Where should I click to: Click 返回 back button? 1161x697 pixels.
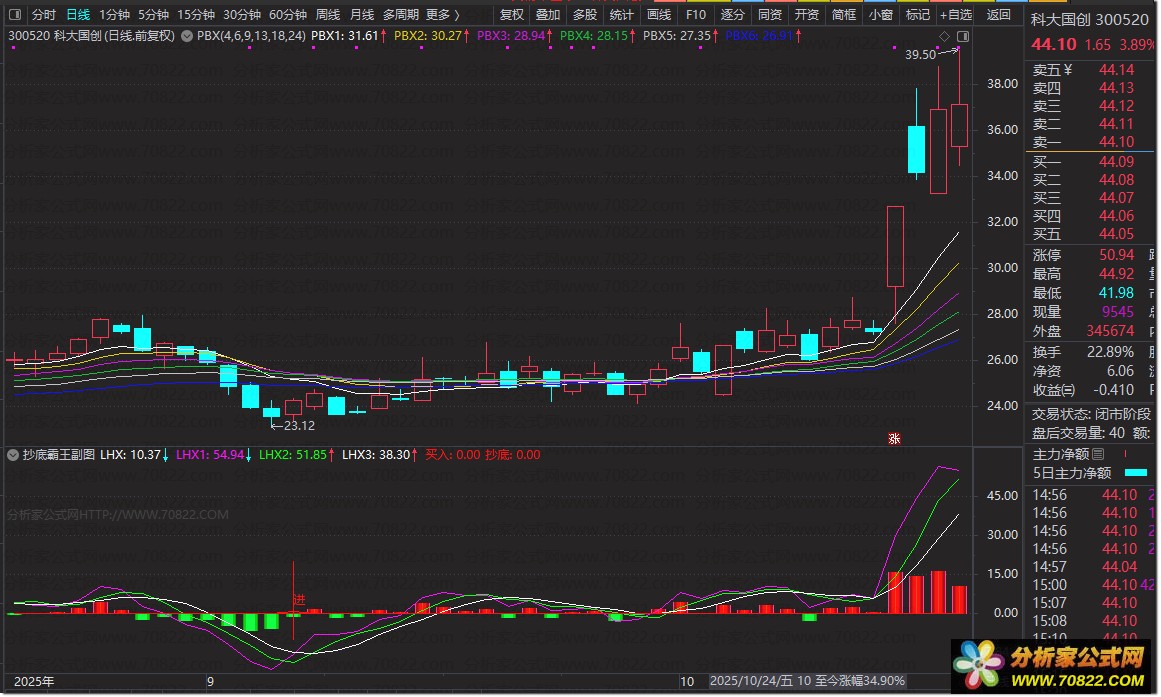pyautogui.click(x=999, y=14)
